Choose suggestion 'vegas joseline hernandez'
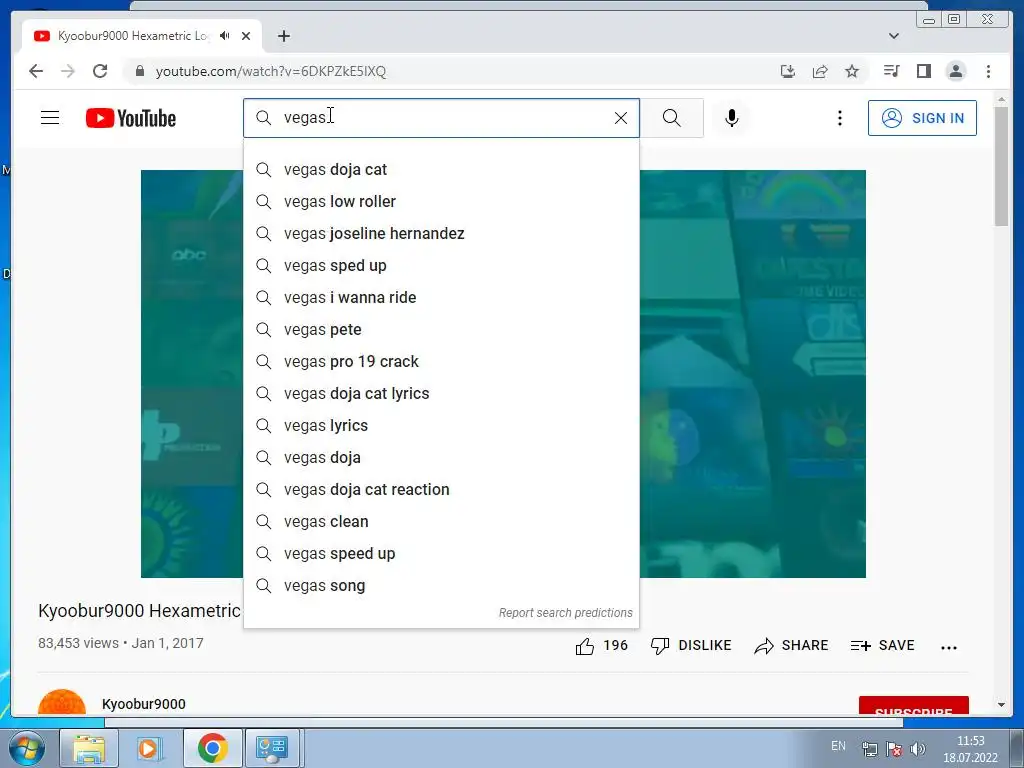 pyautogui.click(x=441, y=233)
